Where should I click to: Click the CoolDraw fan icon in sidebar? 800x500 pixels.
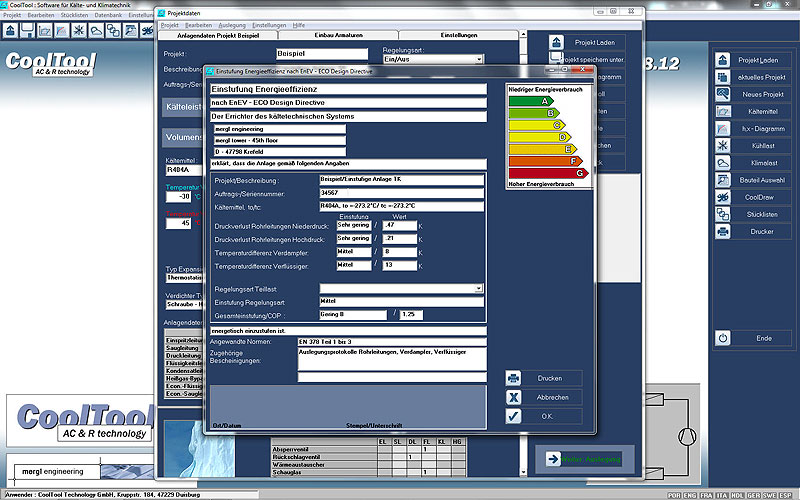click(x=722, y=197)
